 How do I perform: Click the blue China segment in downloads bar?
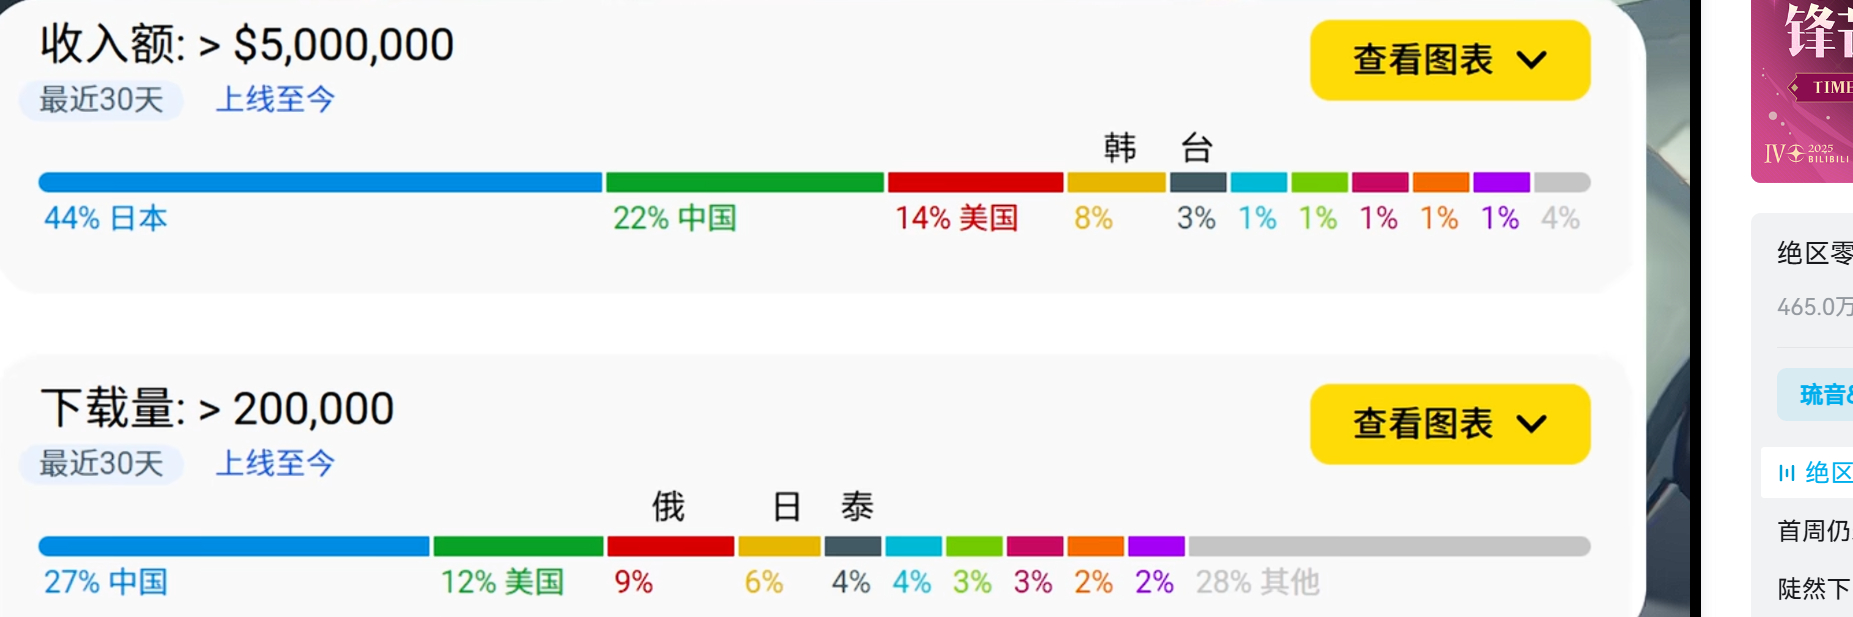point(234,546)
